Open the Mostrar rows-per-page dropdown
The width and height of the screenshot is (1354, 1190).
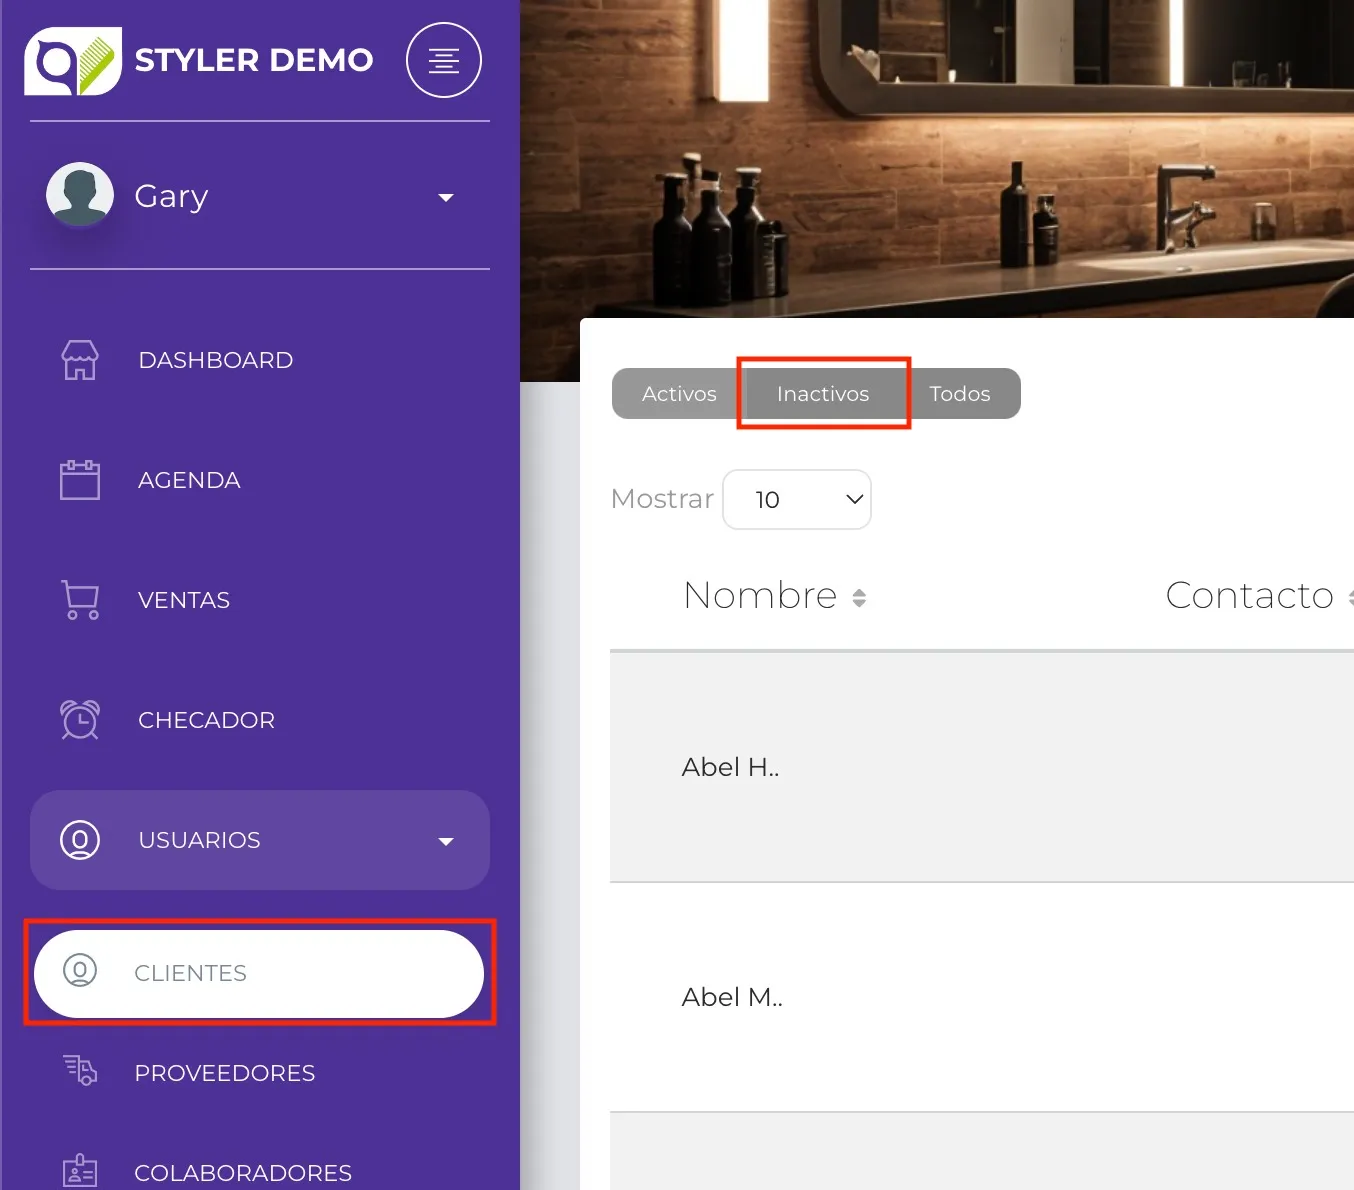pos(797,499)
